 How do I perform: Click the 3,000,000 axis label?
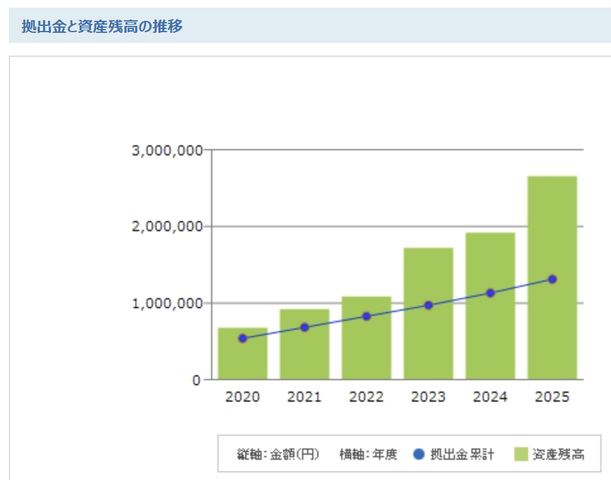point(168,150)
